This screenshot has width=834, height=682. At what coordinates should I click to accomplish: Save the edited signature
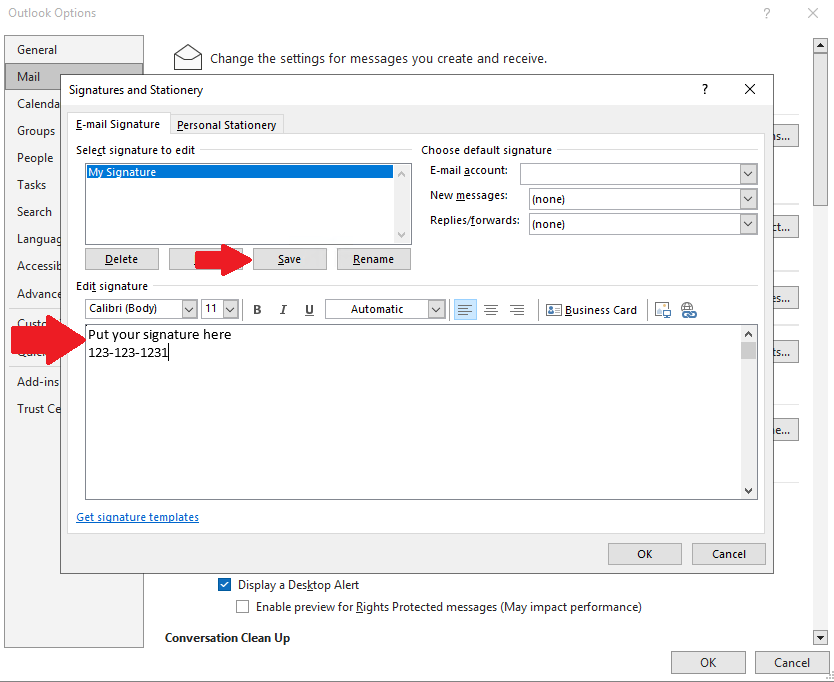(290, 259)
